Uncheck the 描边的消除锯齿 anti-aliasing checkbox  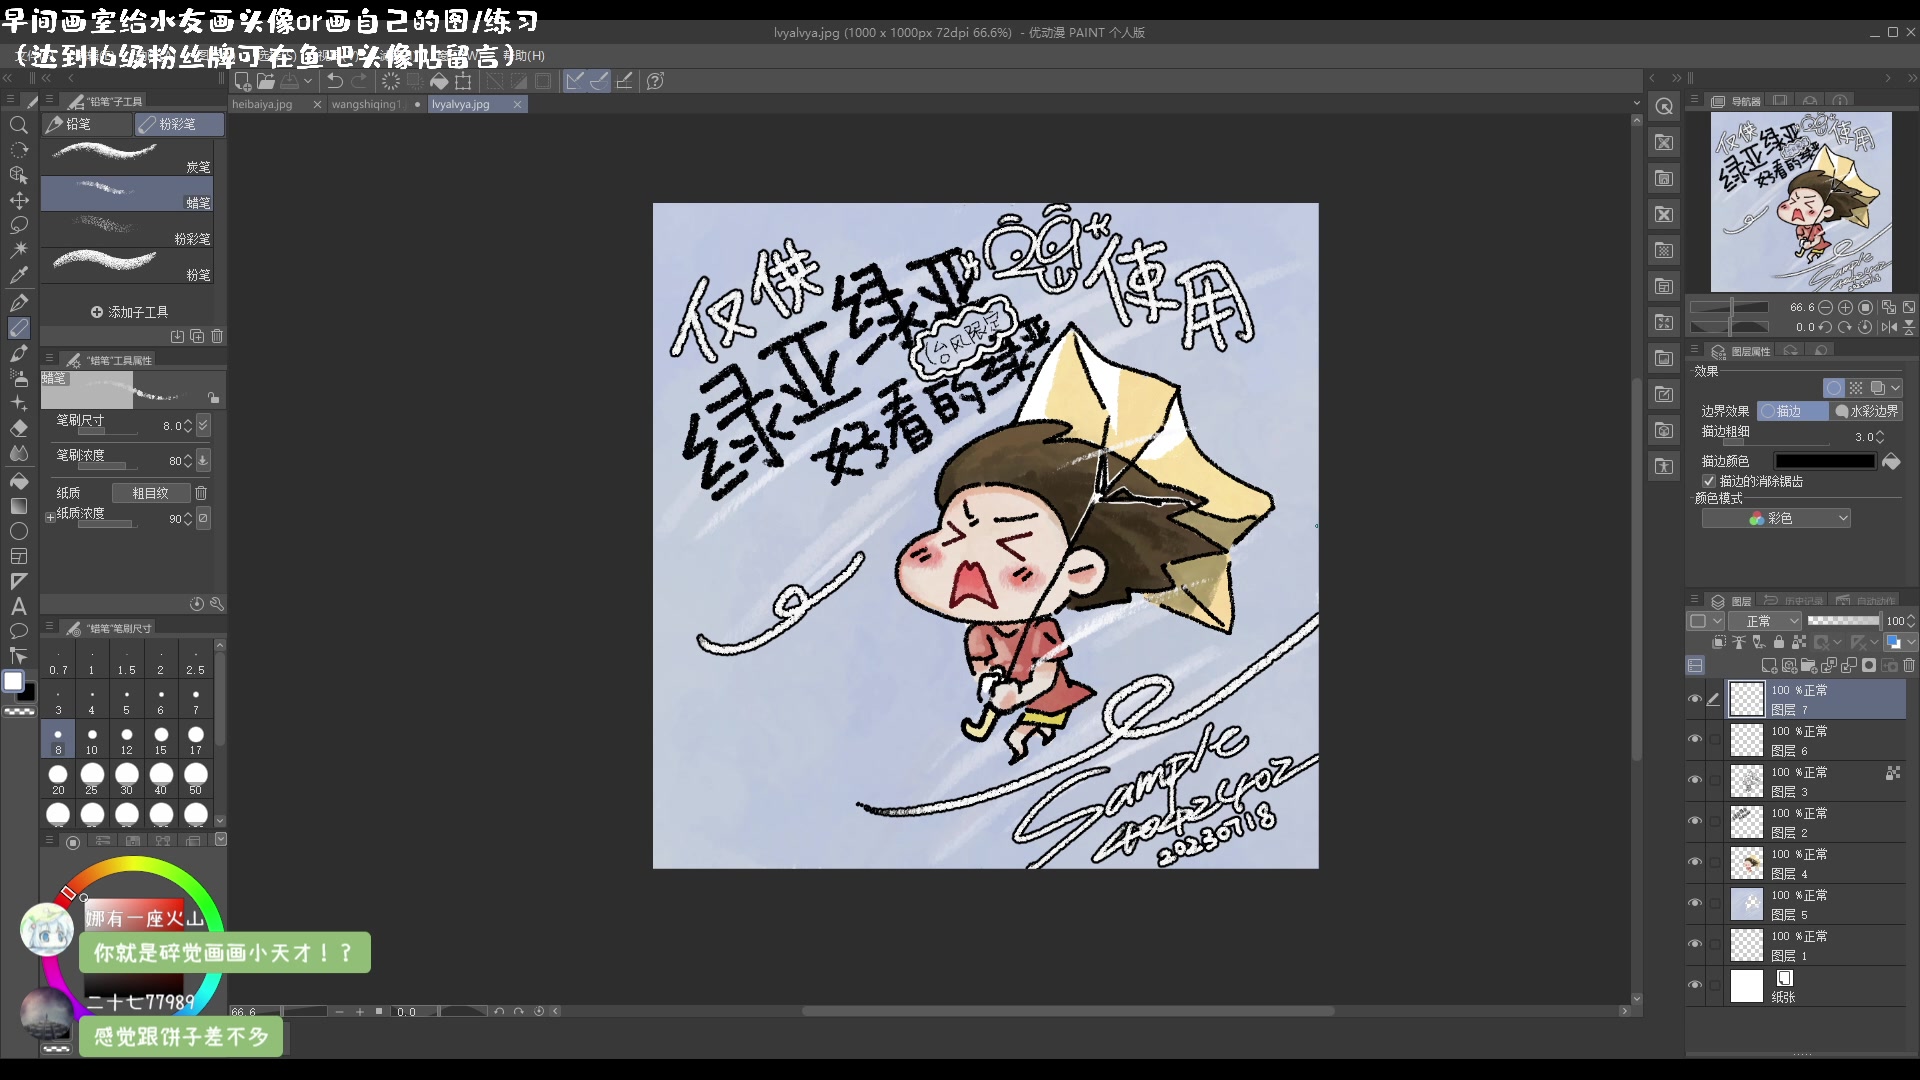1709,481
